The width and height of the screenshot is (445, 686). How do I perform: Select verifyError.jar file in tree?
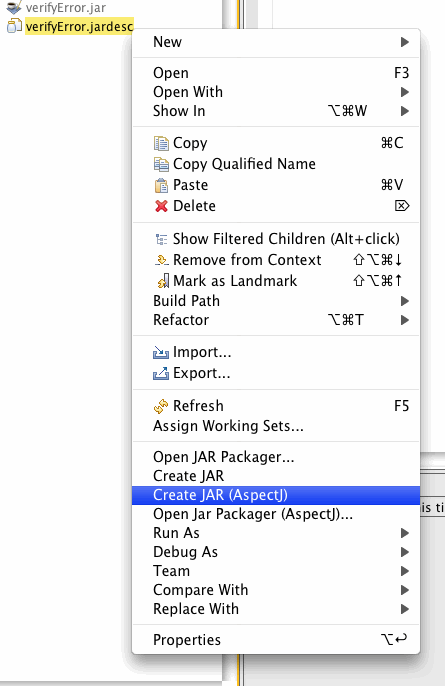66,7
